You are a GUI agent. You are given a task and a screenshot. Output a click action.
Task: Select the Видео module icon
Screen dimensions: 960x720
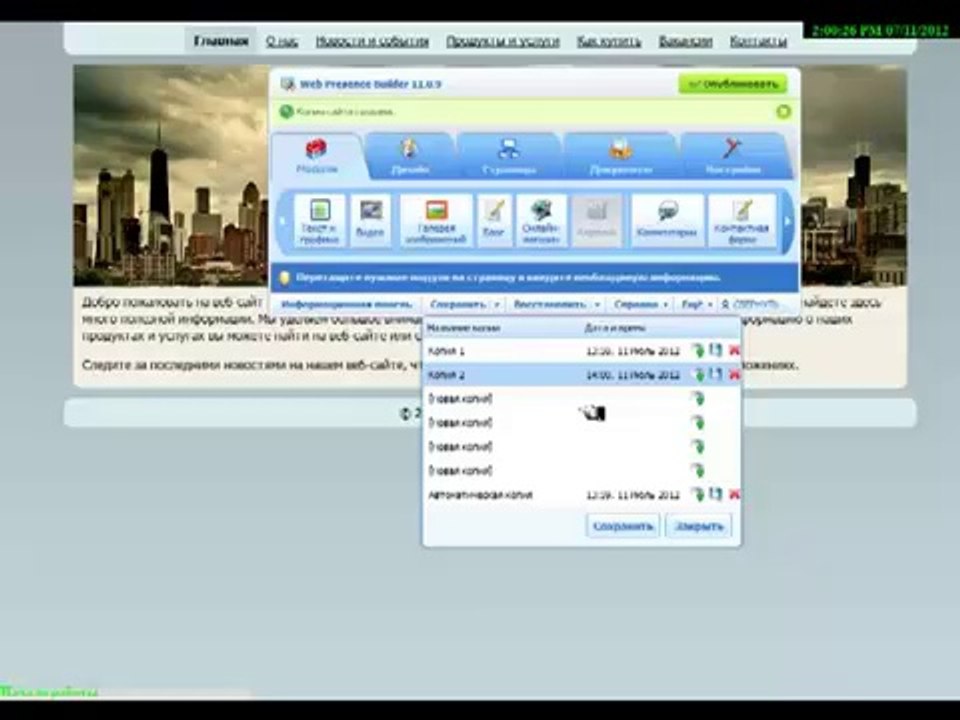370,222
